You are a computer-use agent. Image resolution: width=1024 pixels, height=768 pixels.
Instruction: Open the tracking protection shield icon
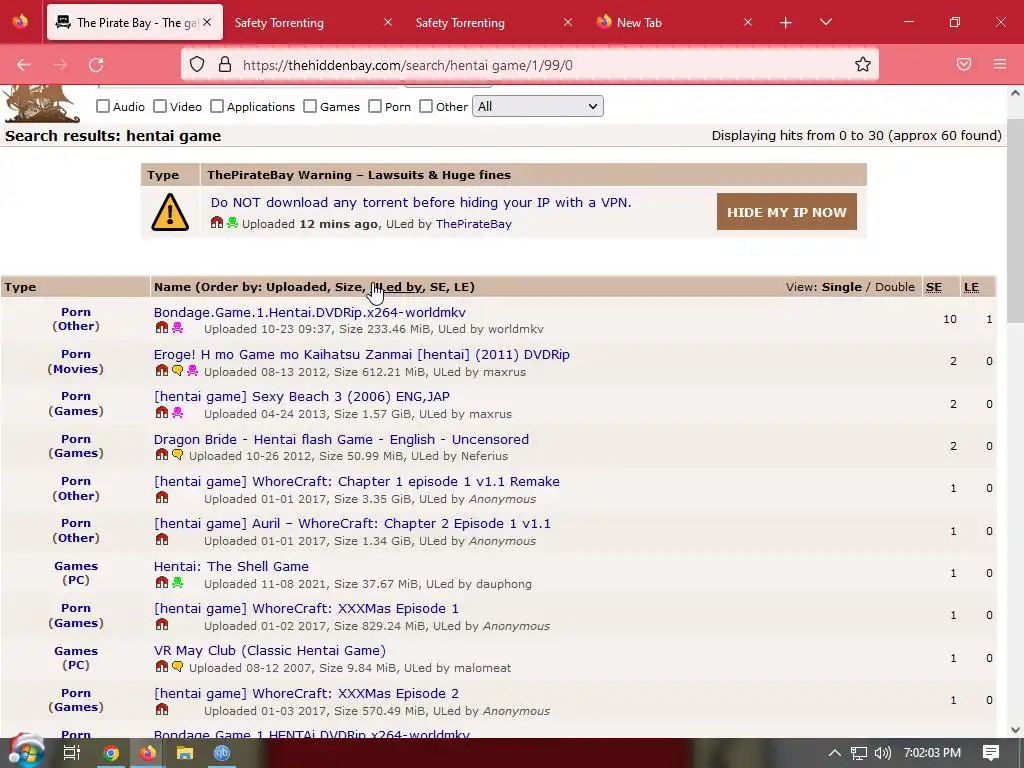[x=197, y=64]
